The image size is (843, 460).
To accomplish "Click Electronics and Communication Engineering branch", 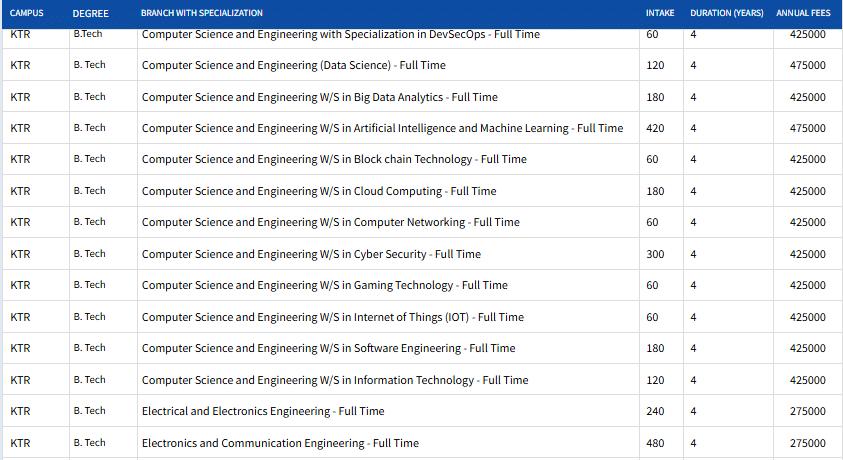I will tap(280, 443).
